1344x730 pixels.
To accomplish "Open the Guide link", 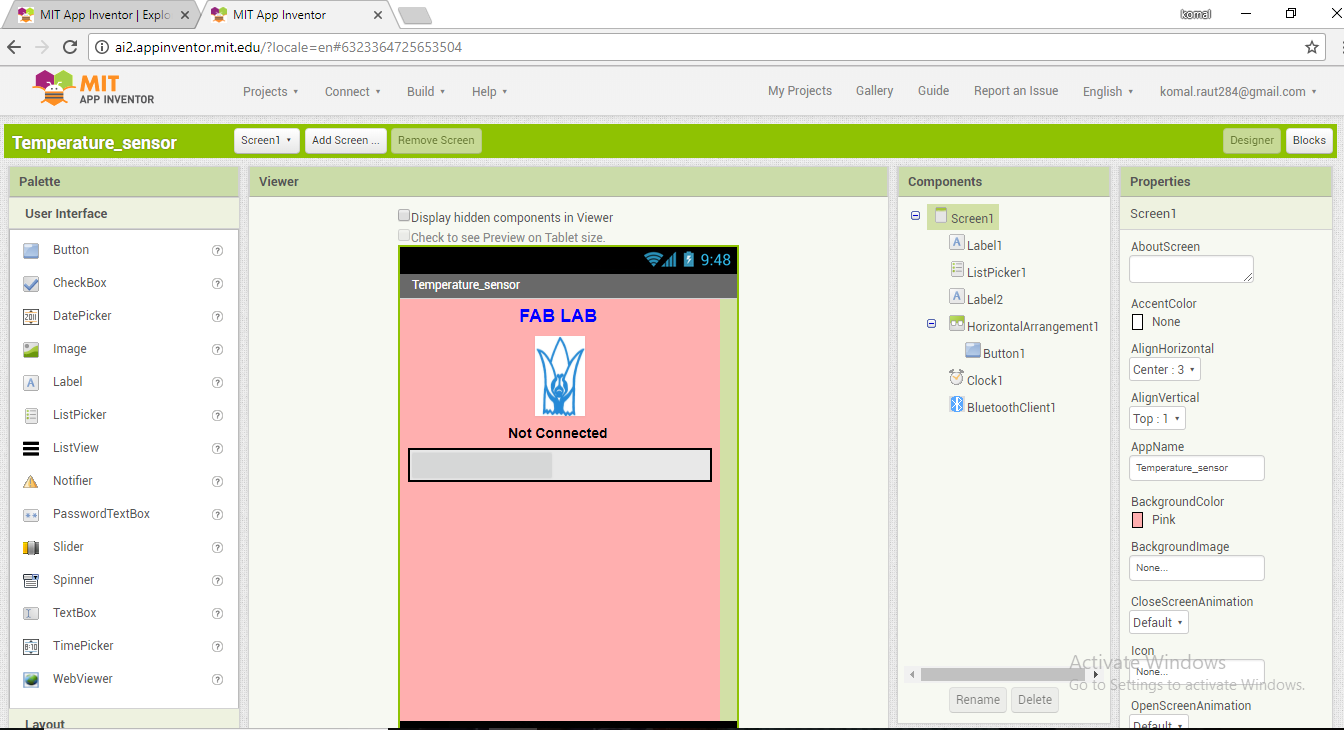I will [x=933, y=91].
